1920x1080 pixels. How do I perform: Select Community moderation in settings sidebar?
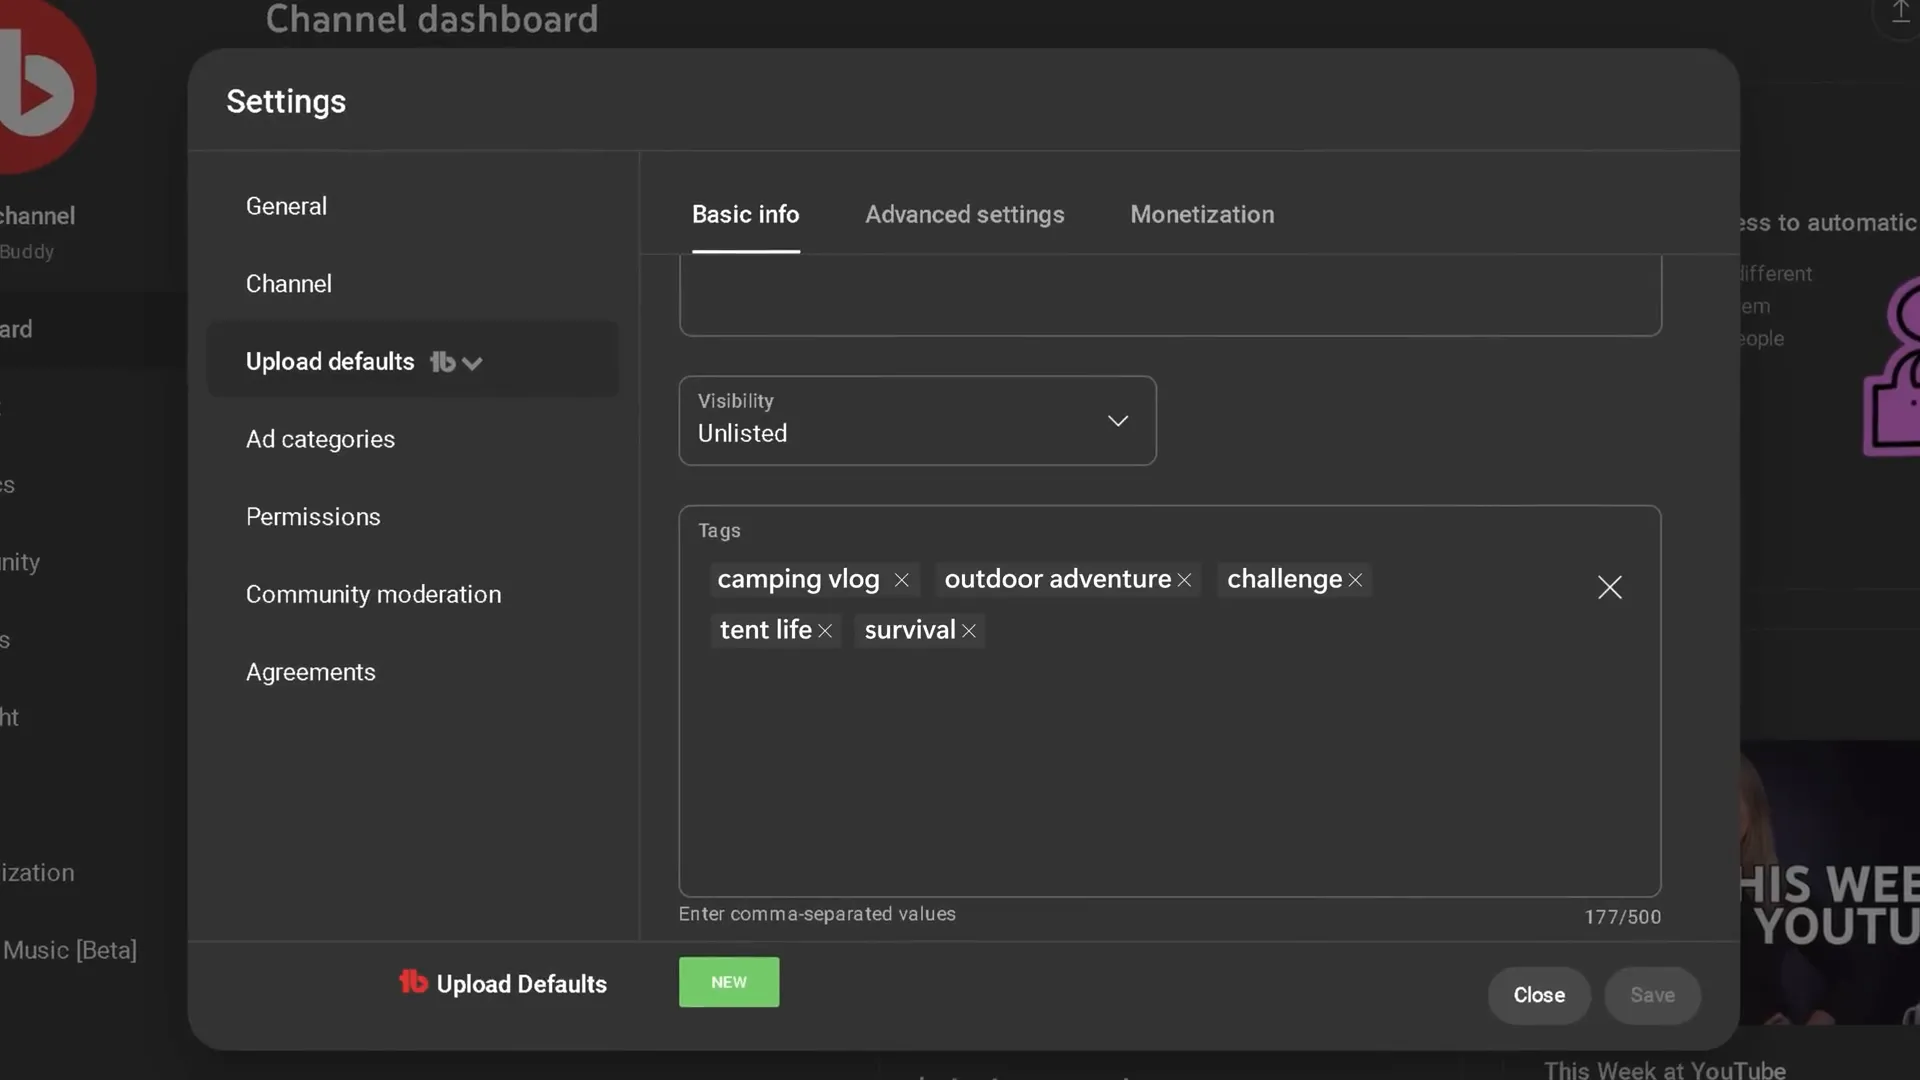click(x=373, y=593)
